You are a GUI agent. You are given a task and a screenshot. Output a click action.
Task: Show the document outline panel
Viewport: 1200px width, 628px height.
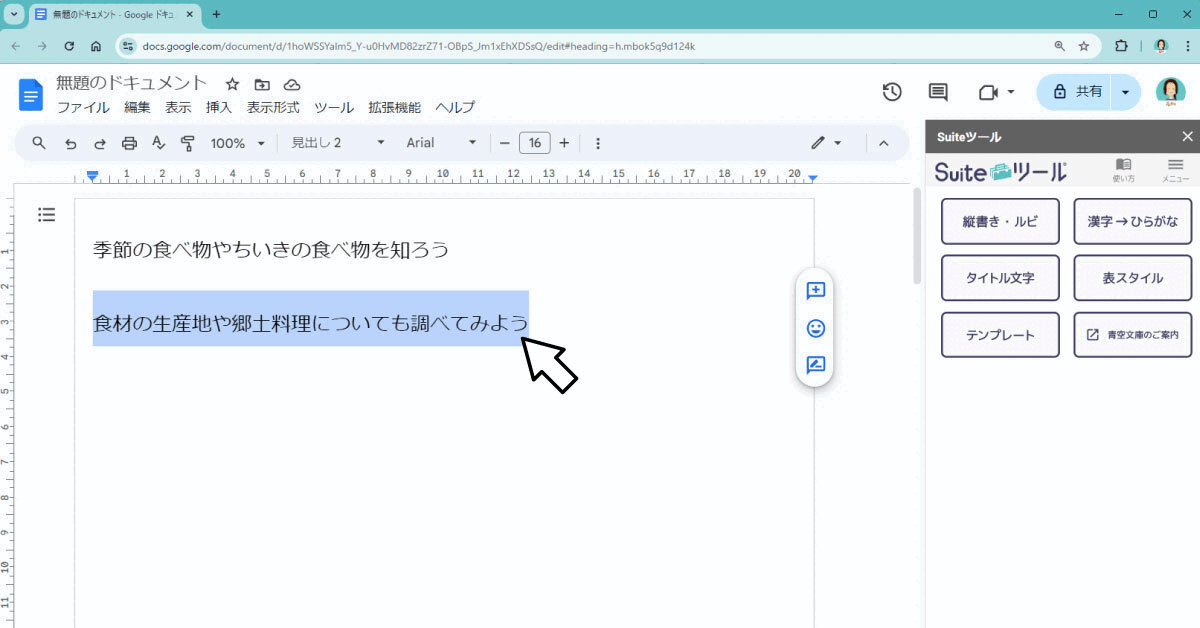pos(46,214)
